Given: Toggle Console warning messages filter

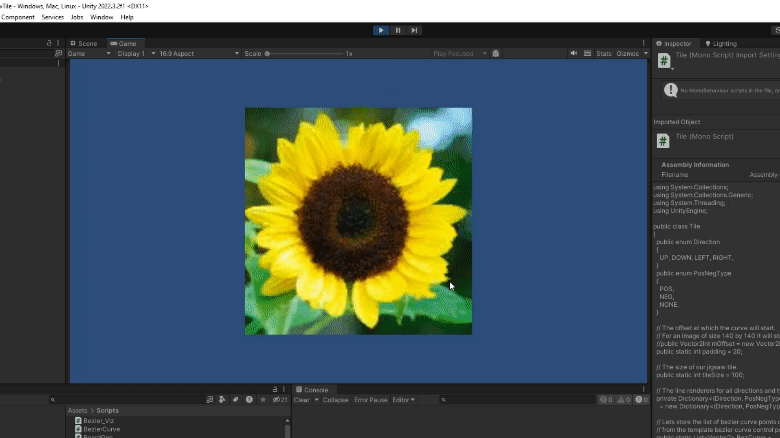Looking at the screenshot, I should point(624,400).
